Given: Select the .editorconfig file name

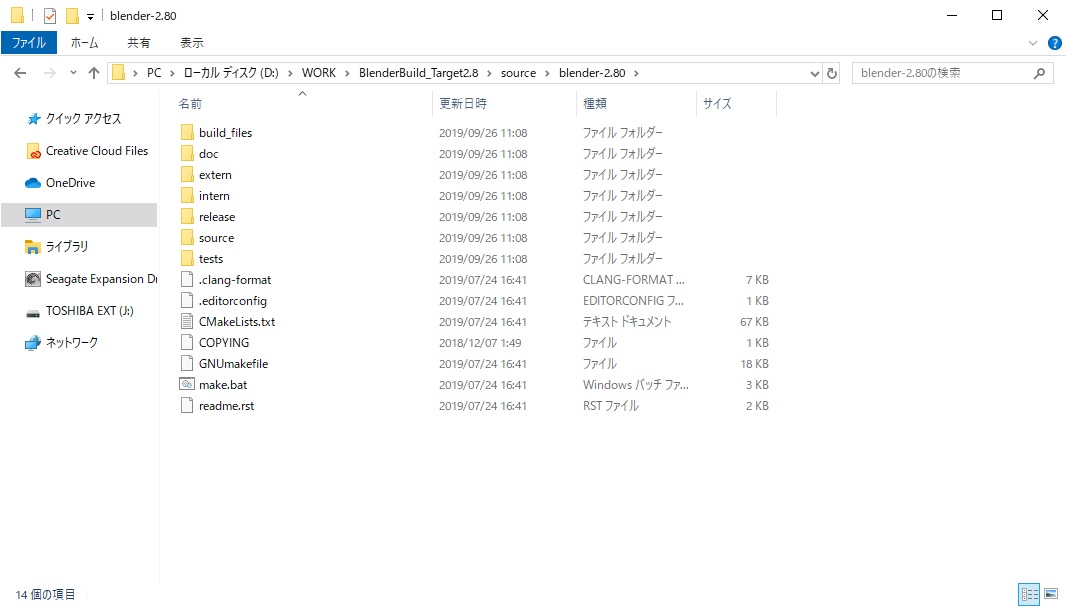Looking at the screenshot, I should pos(233,301).
